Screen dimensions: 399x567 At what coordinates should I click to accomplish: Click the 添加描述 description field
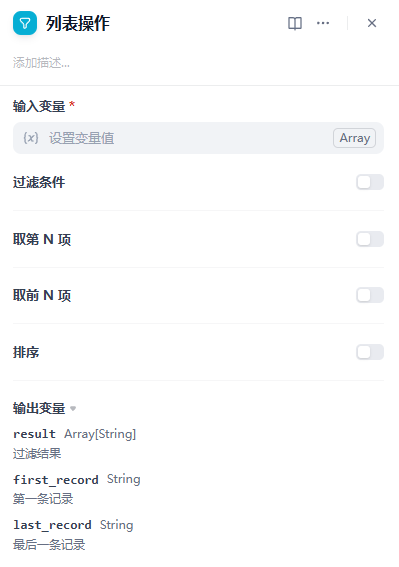[41, 63]
